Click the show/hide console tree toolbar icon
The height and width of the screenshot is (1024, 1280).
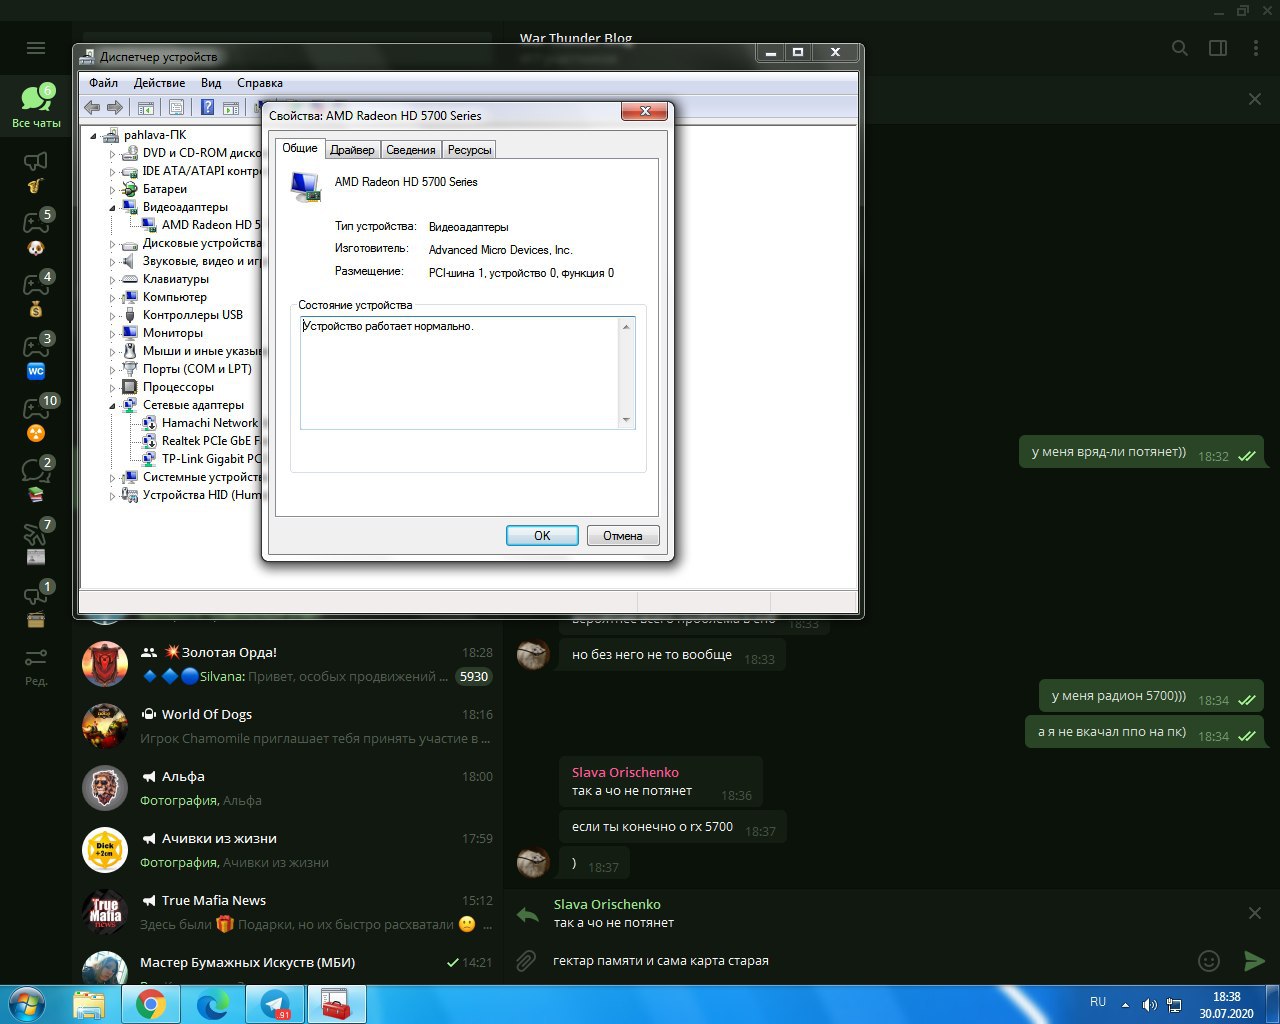146,107
